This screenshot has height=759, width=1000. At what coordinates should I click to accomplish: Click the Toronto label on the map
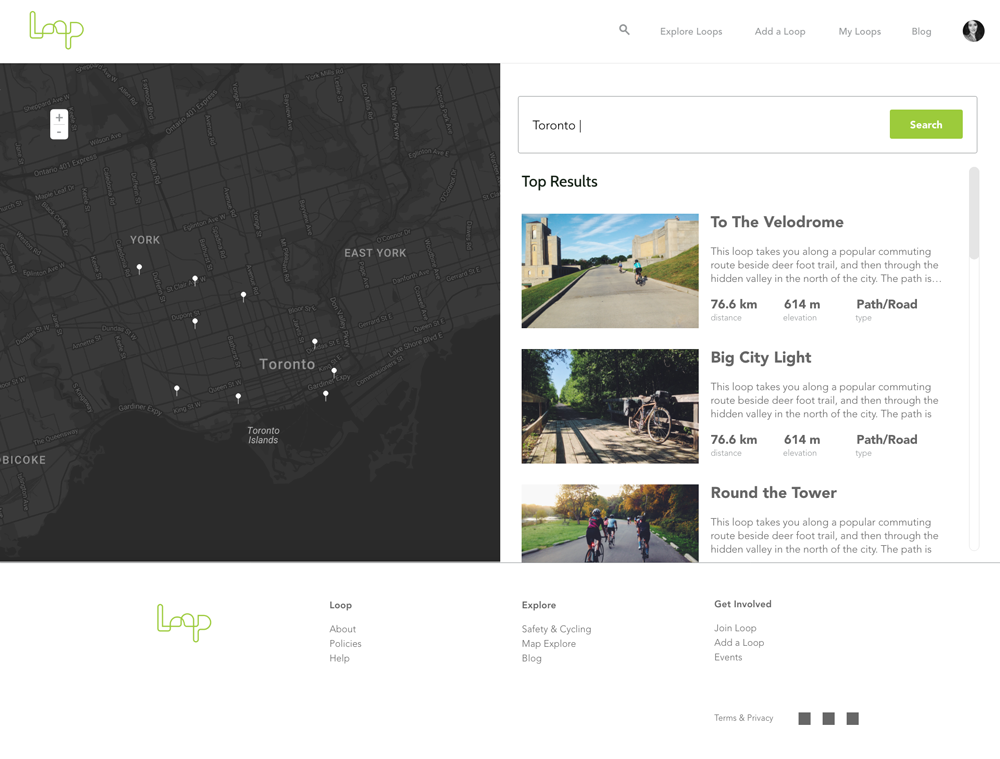287,364
